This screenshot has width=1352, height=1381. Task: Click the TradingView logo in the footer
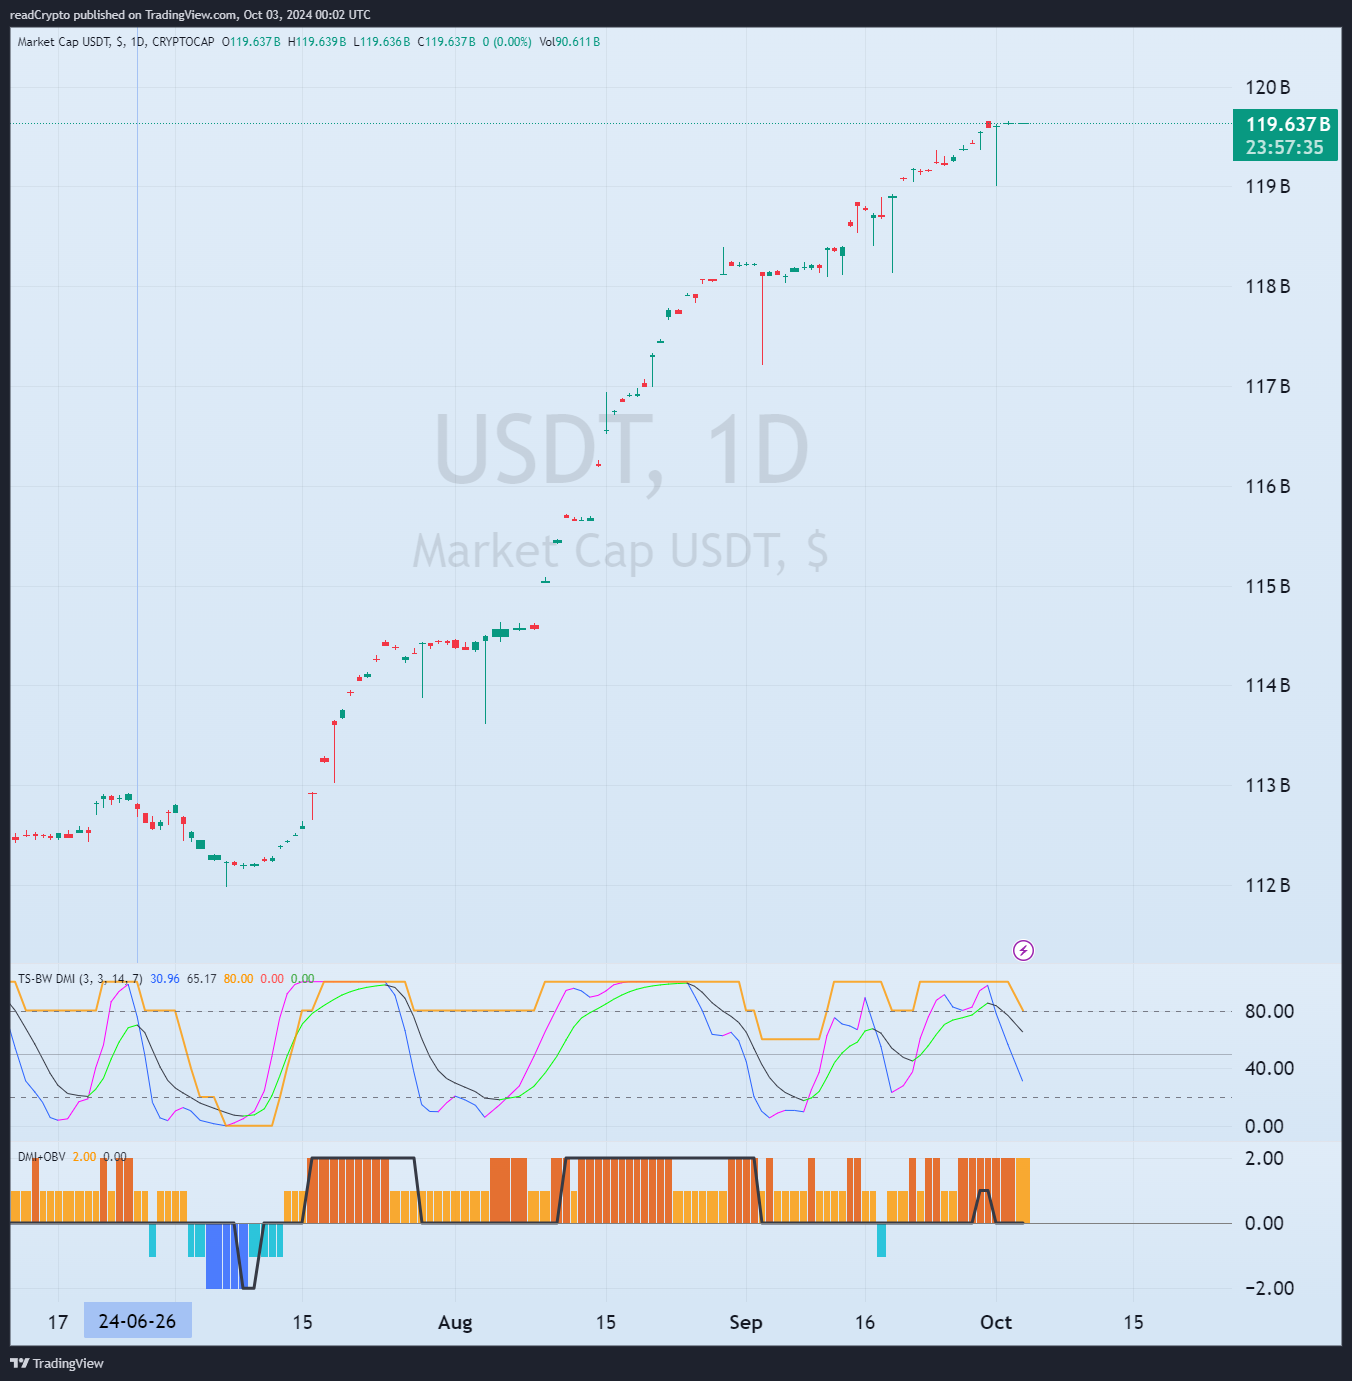pyautogui.click(x=57, y=1363)
